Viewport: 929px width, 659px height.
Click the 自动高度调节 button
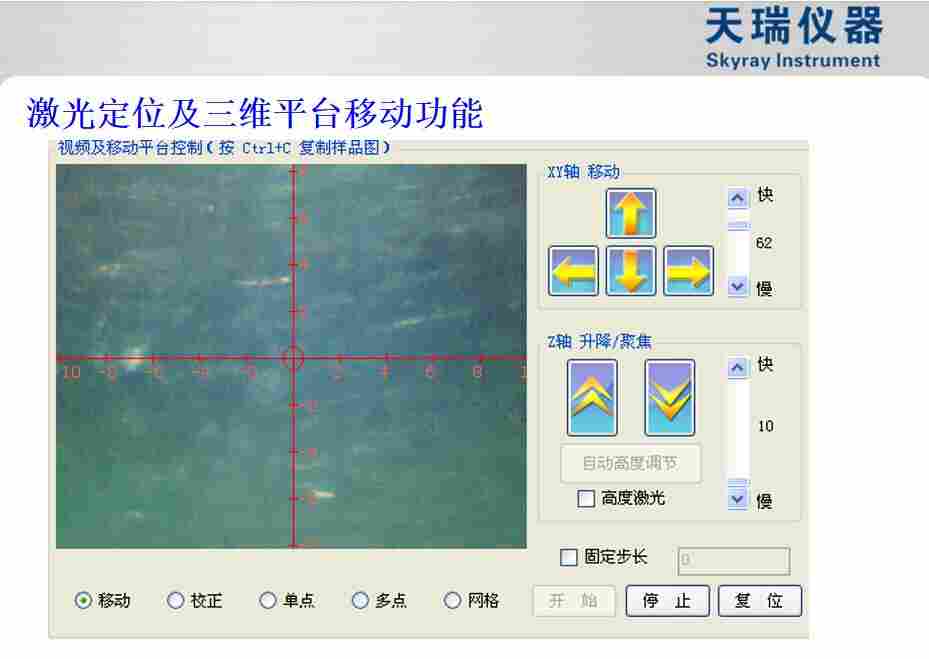click(x=630, y=464)
